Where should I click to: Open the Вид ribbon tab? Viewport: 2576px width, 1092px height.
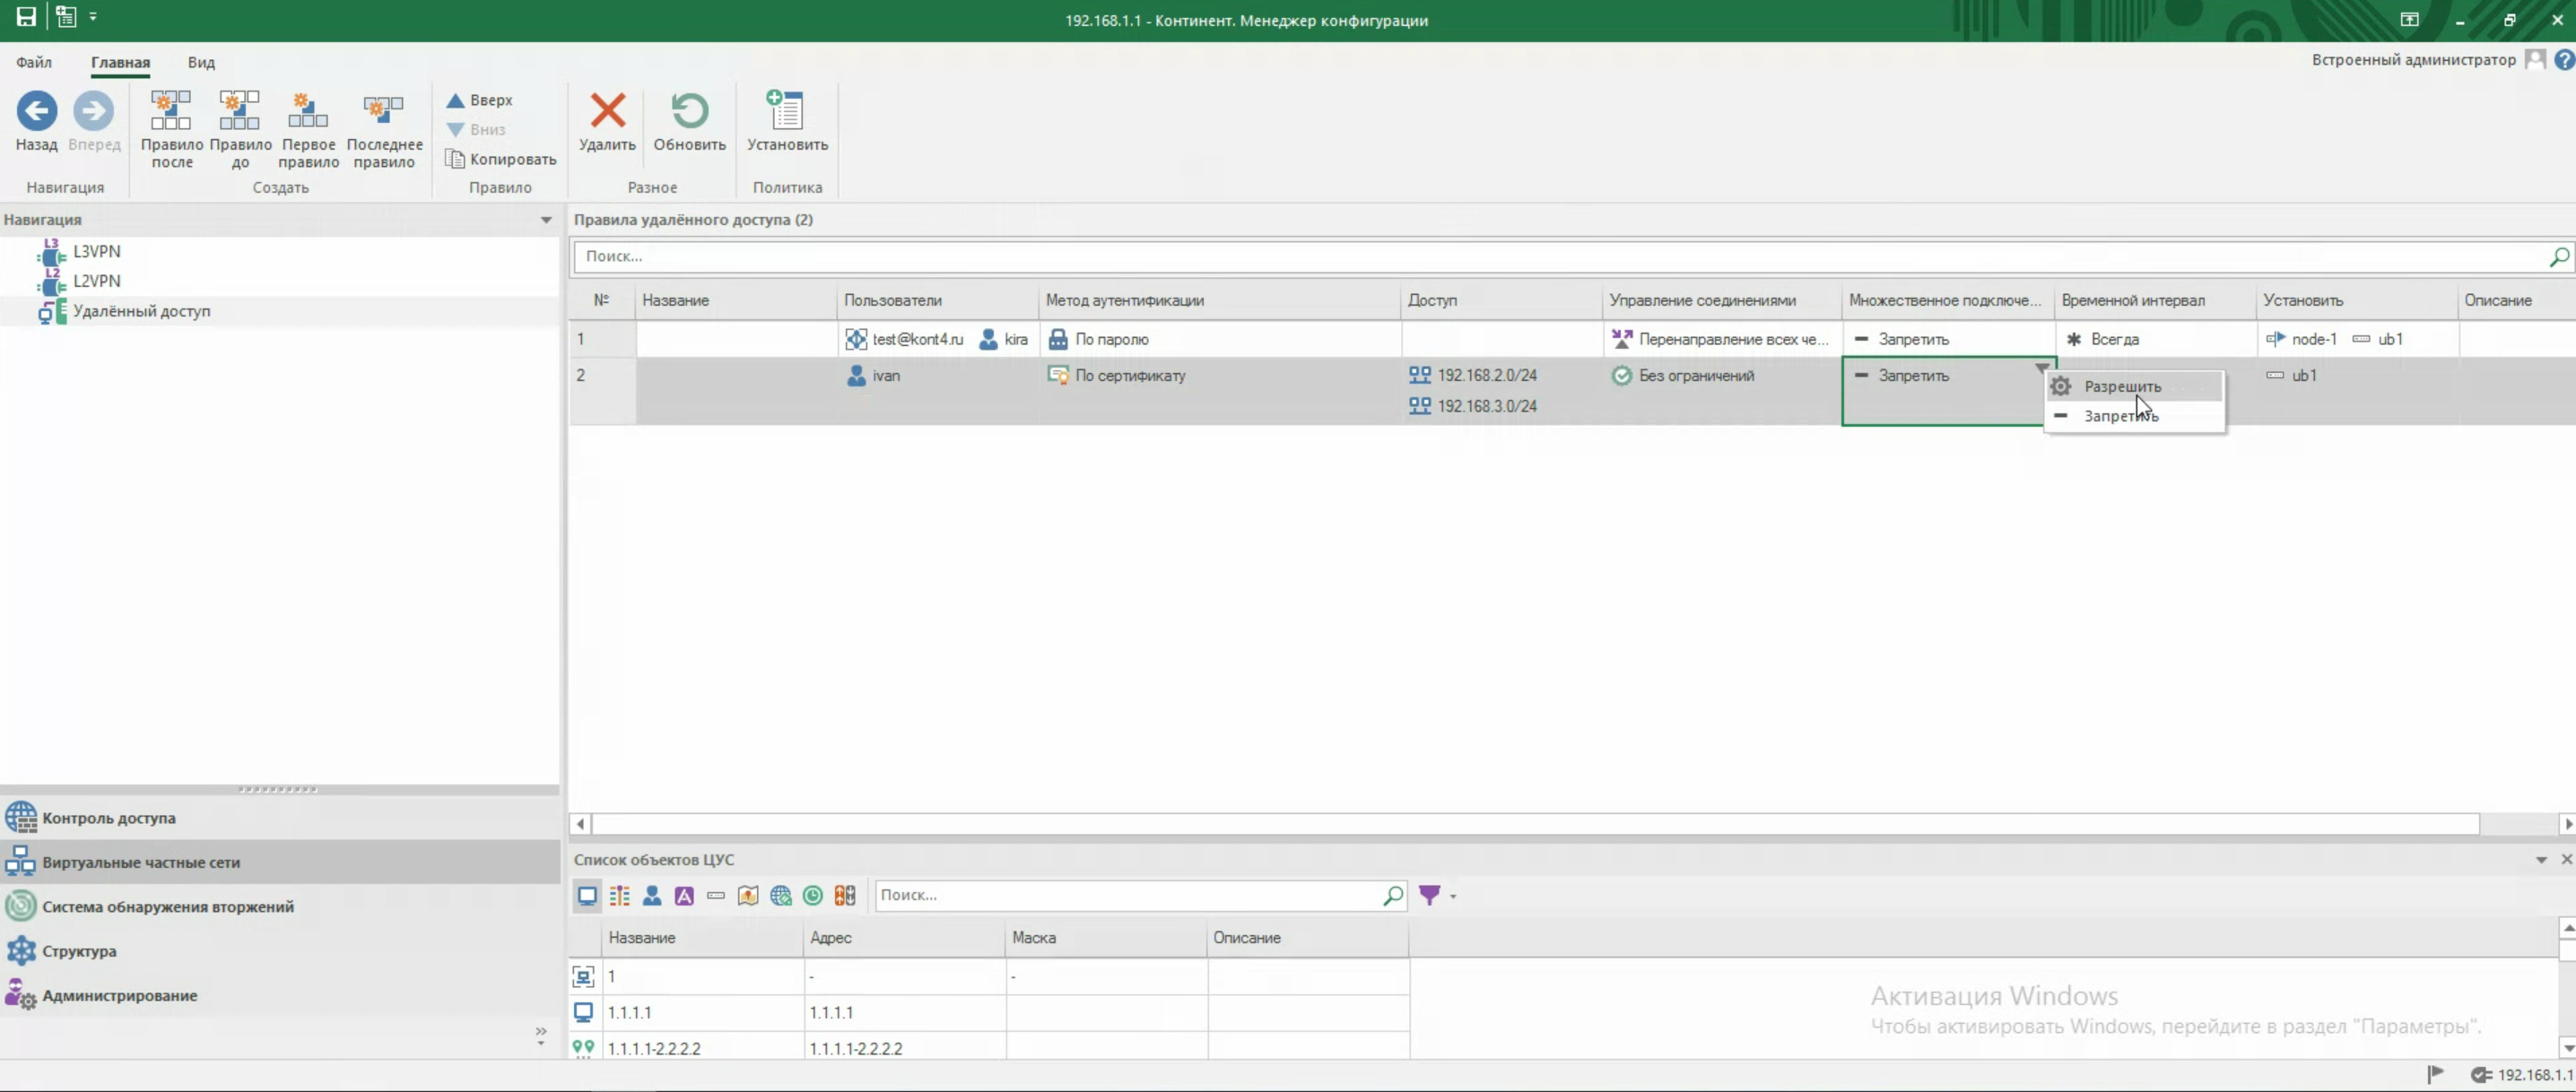201,62
